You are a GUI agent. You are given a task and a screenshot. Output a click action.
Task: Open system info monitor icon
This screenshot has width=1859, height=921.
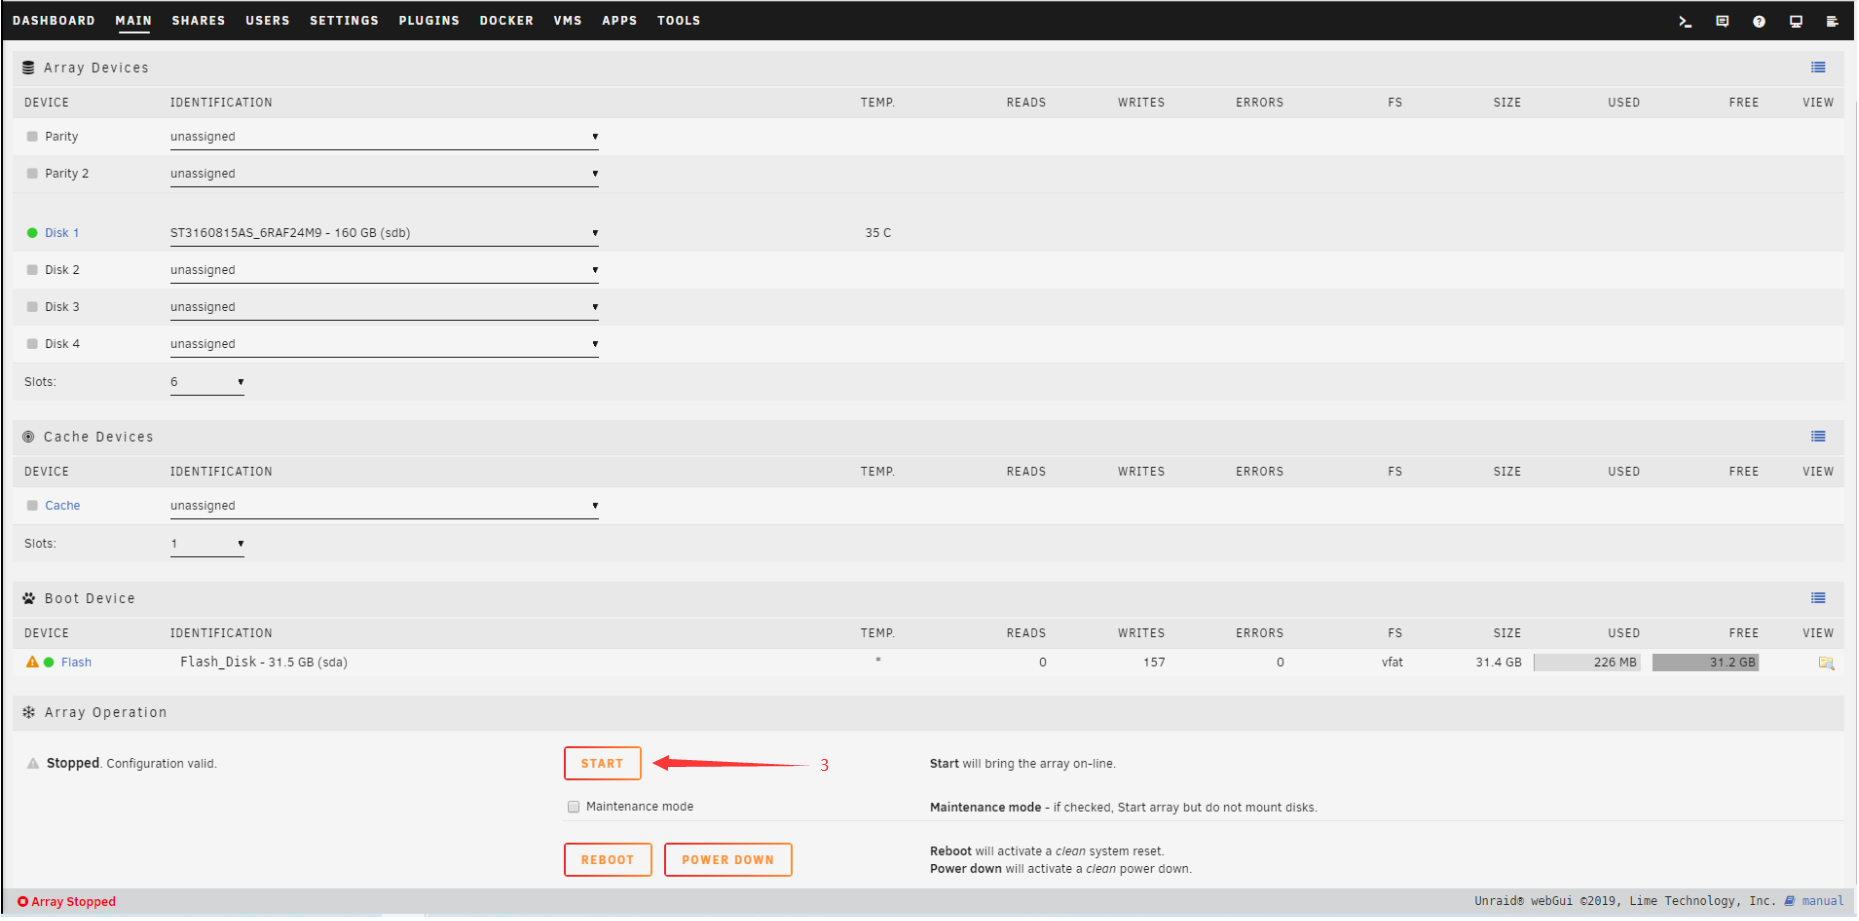[1796, 21]
